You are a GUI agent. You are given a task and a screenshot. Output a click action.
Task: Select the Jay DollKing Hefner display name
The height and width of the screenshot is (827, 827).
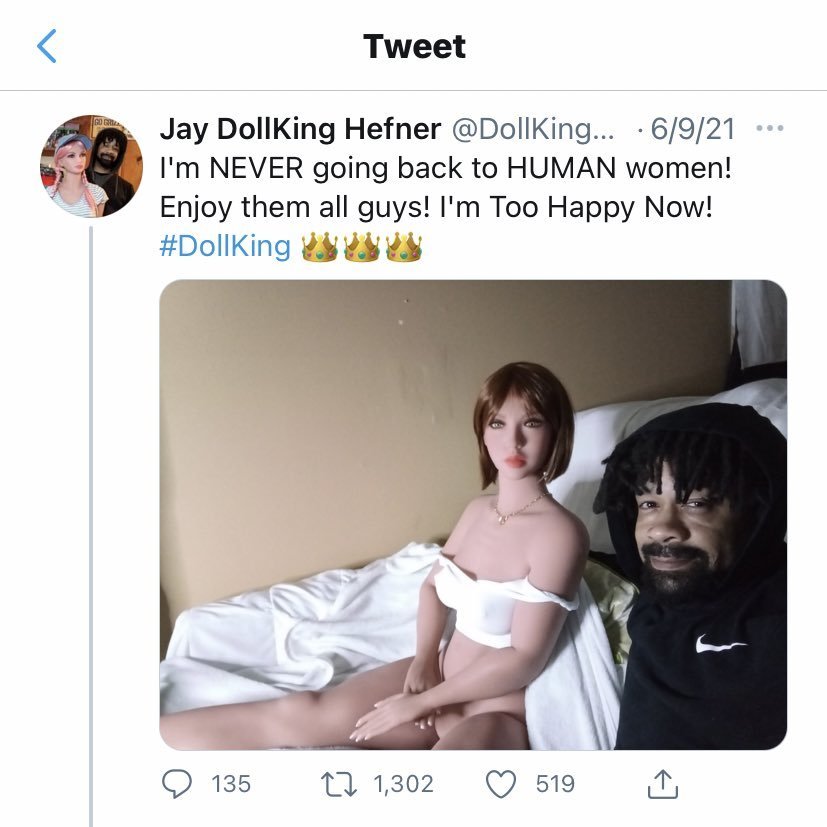tap(300, 129)
